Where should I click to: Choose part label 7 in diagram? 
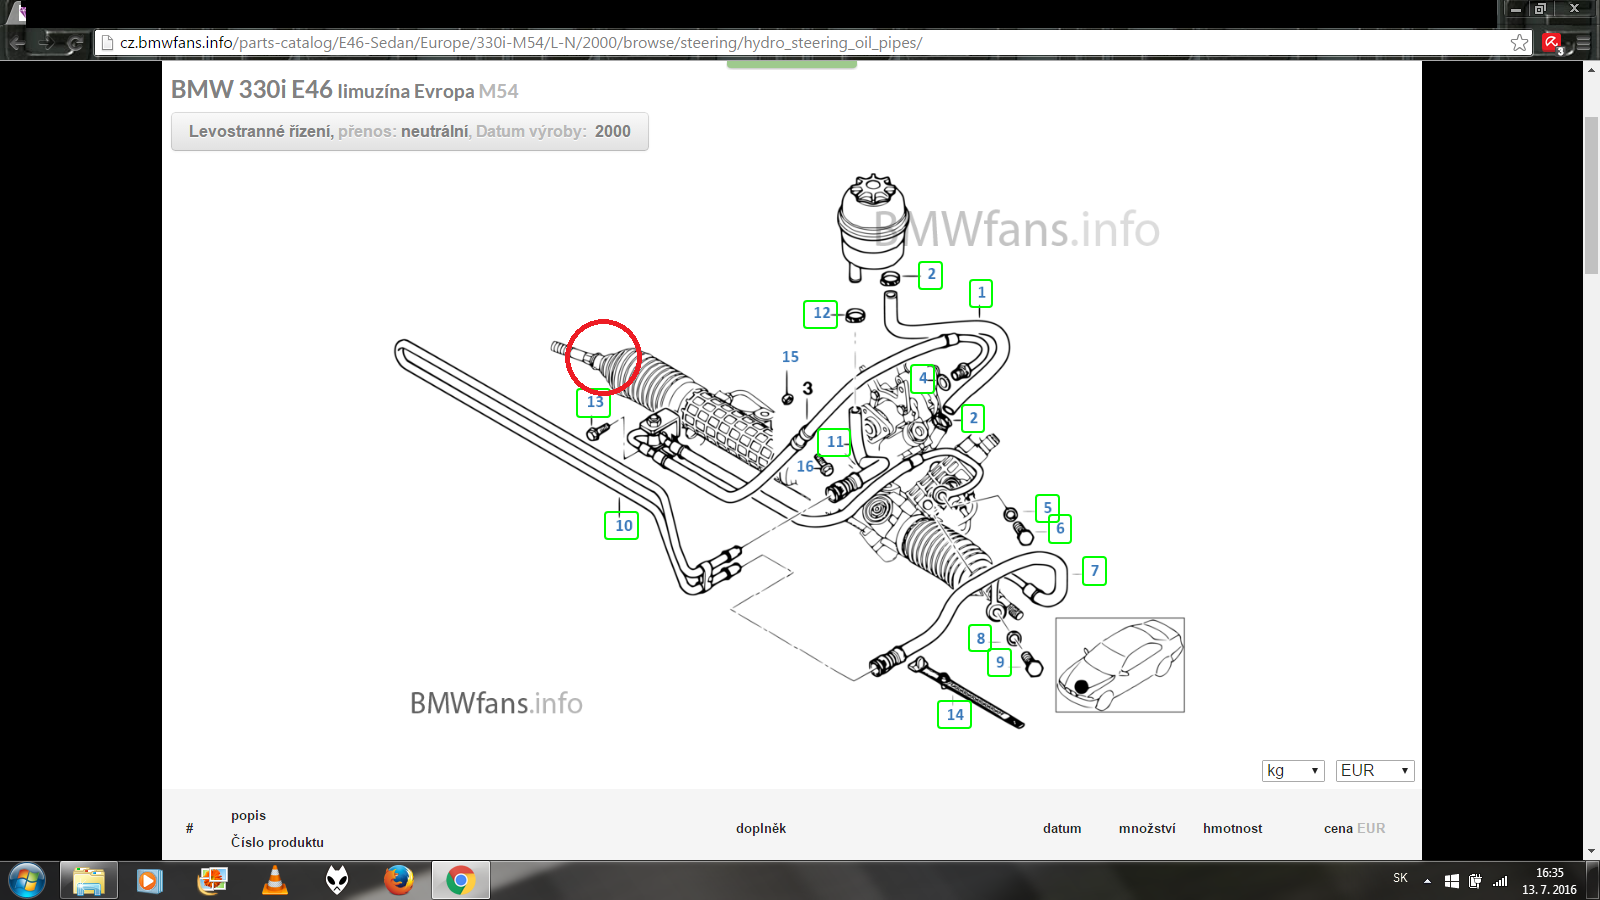coord(1094,571)
